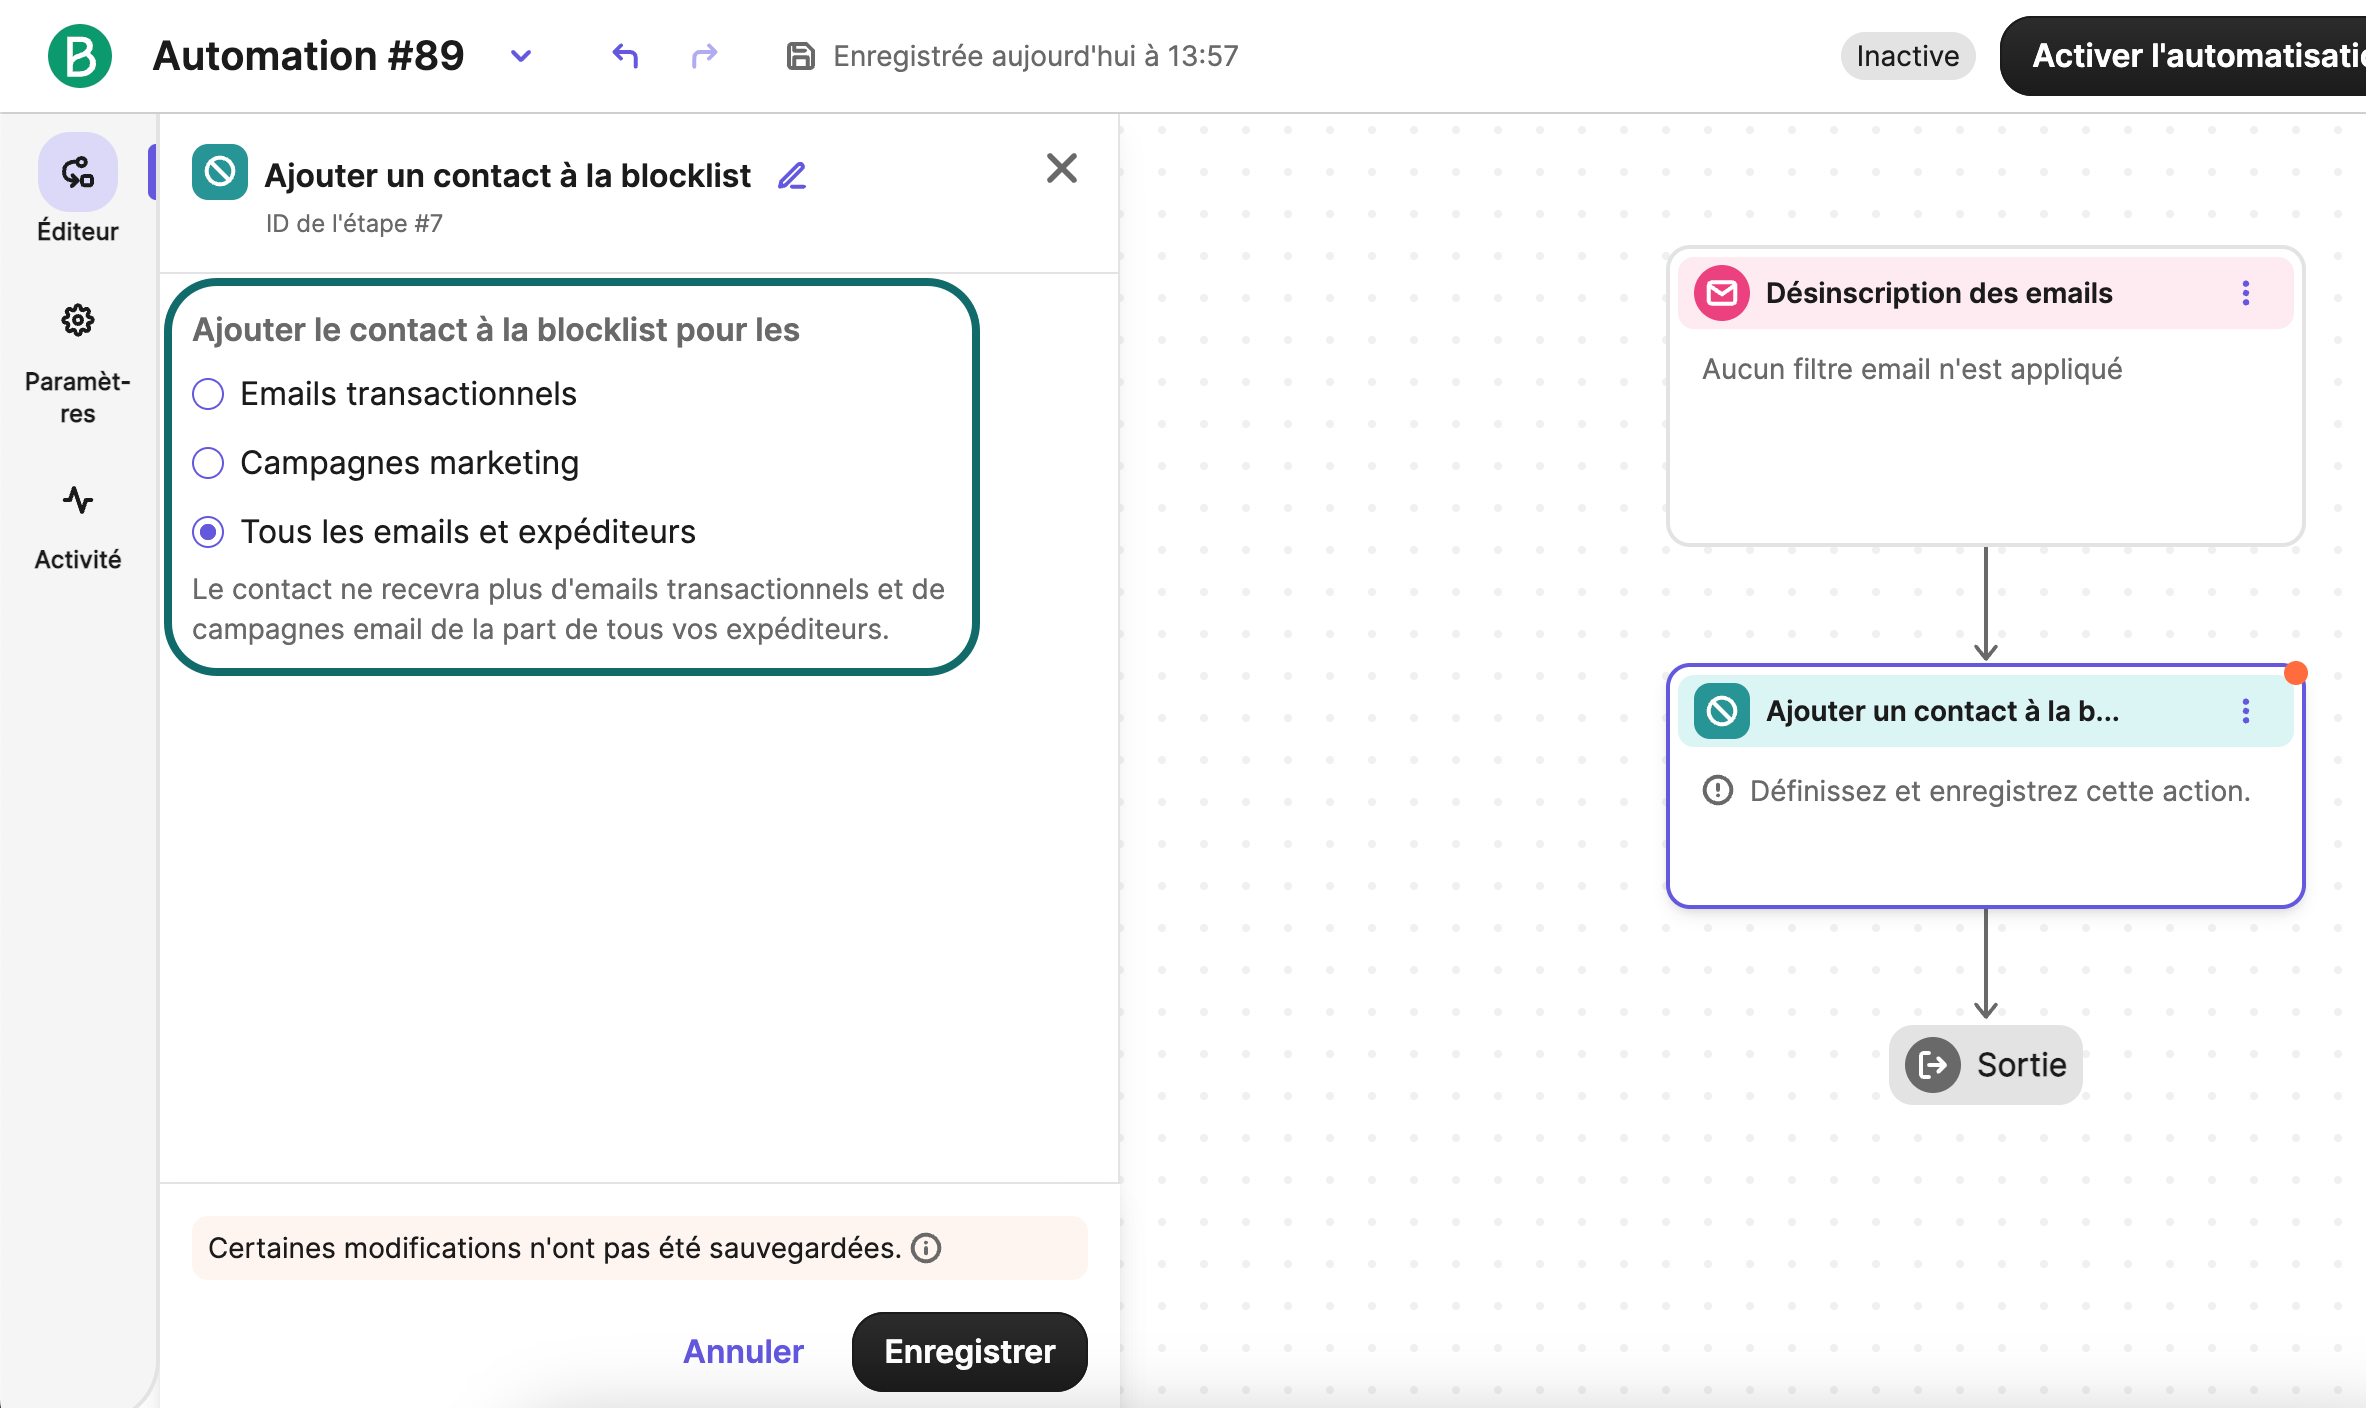2366x1408 pixels.
Task: Open the Éditeur sidebar tab
Action: pos(78,189)
